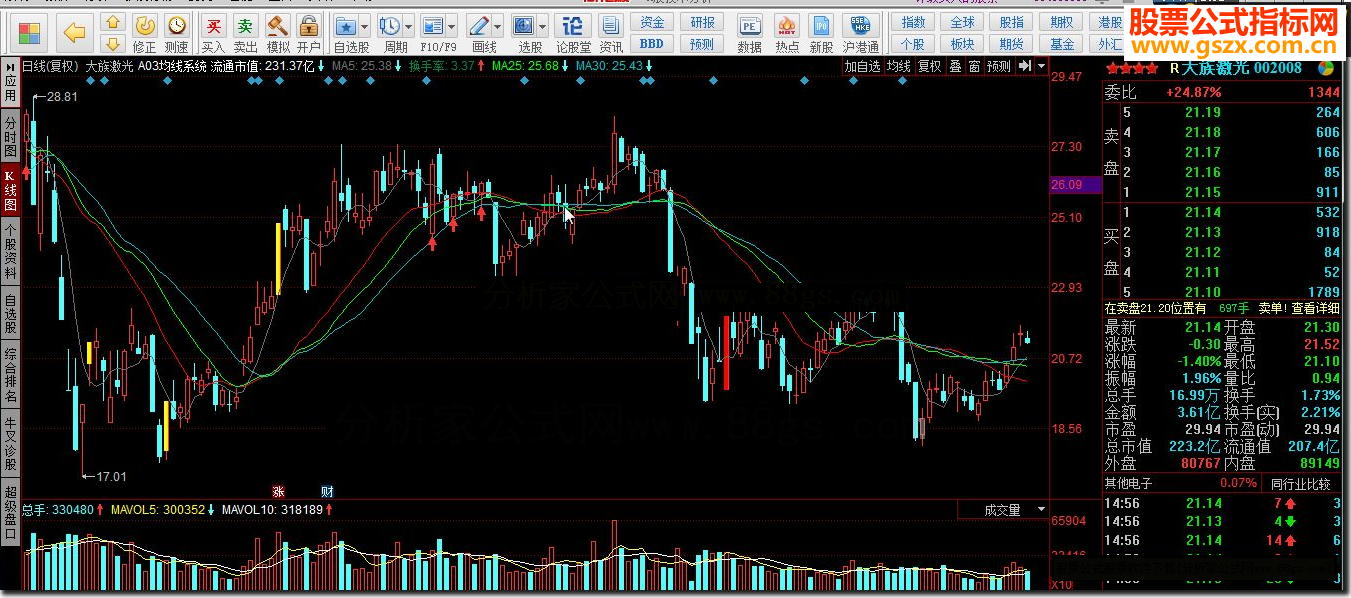The height and width of the screenshot is (598, 1351).
Task: Open the 个股资料 side tab
Action: tap(10, 251)
